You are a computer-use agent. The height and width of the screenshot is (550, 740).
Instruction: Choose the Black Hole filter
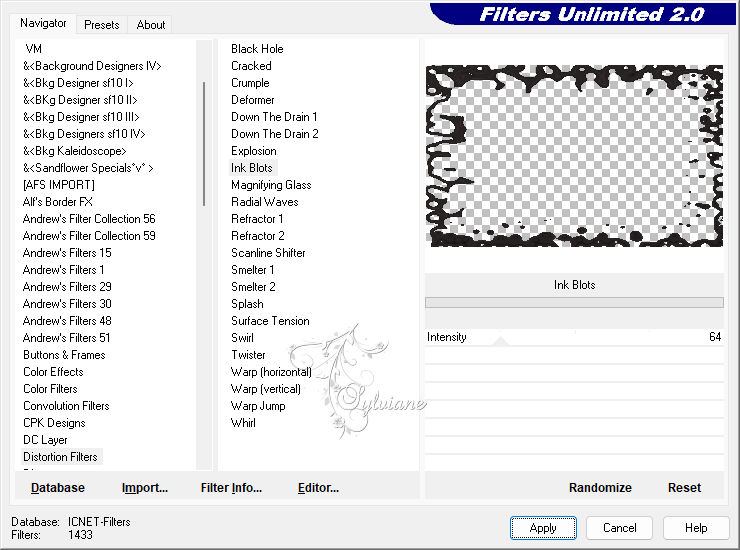257,49
